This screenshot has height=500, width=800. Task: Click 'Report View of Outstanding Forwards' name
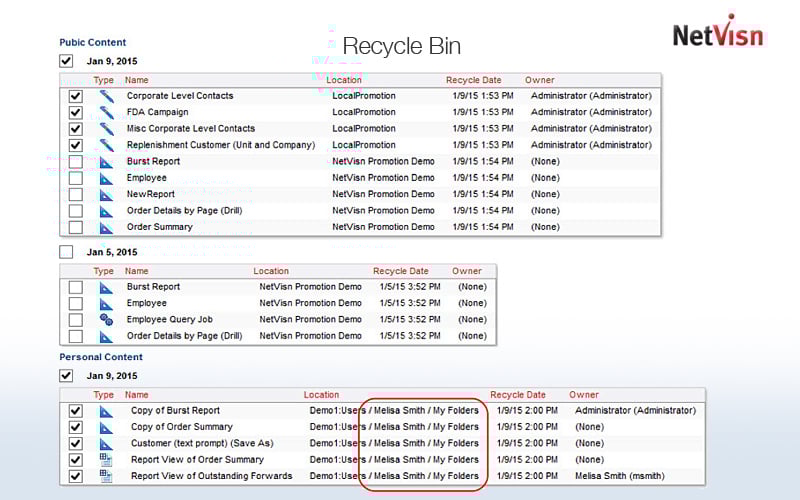212,476
